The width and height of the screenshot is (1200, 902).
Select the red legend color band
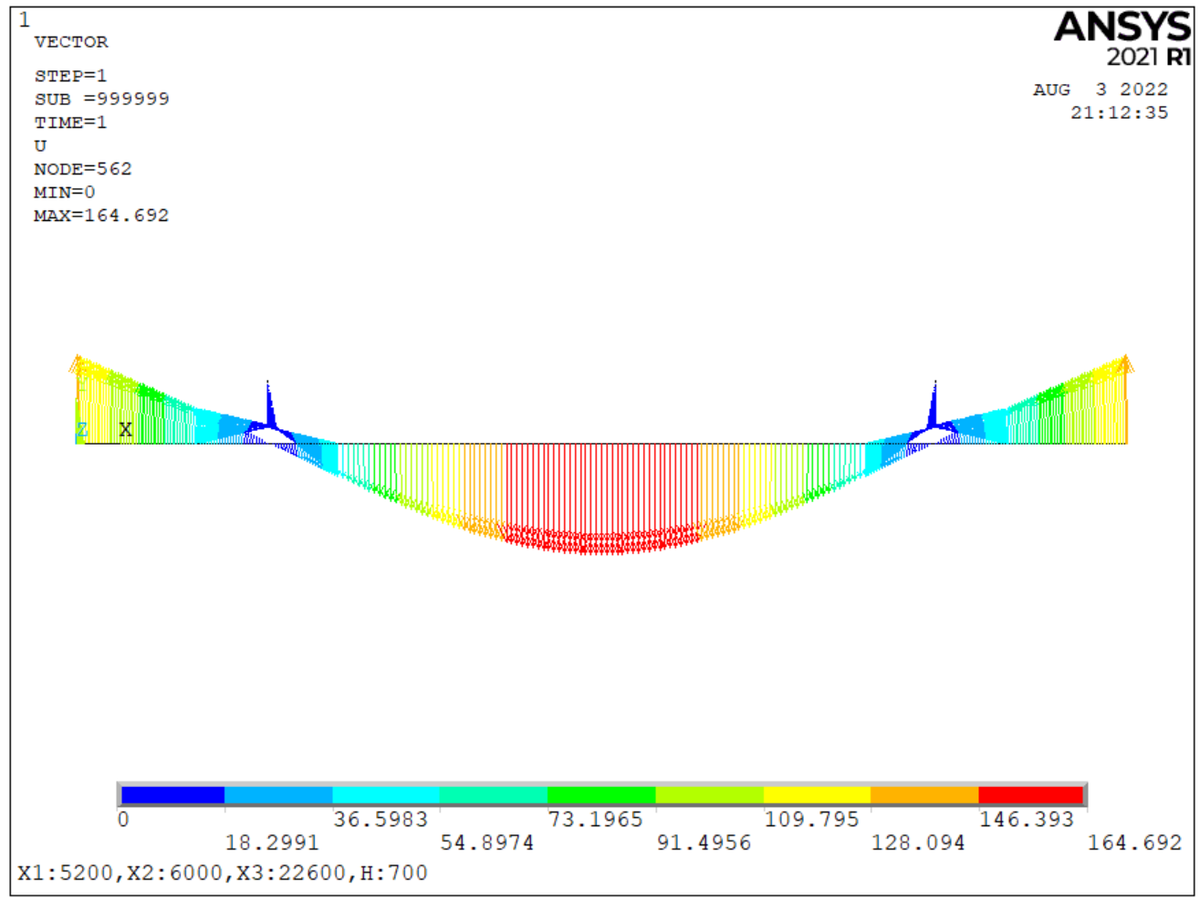1031,795
